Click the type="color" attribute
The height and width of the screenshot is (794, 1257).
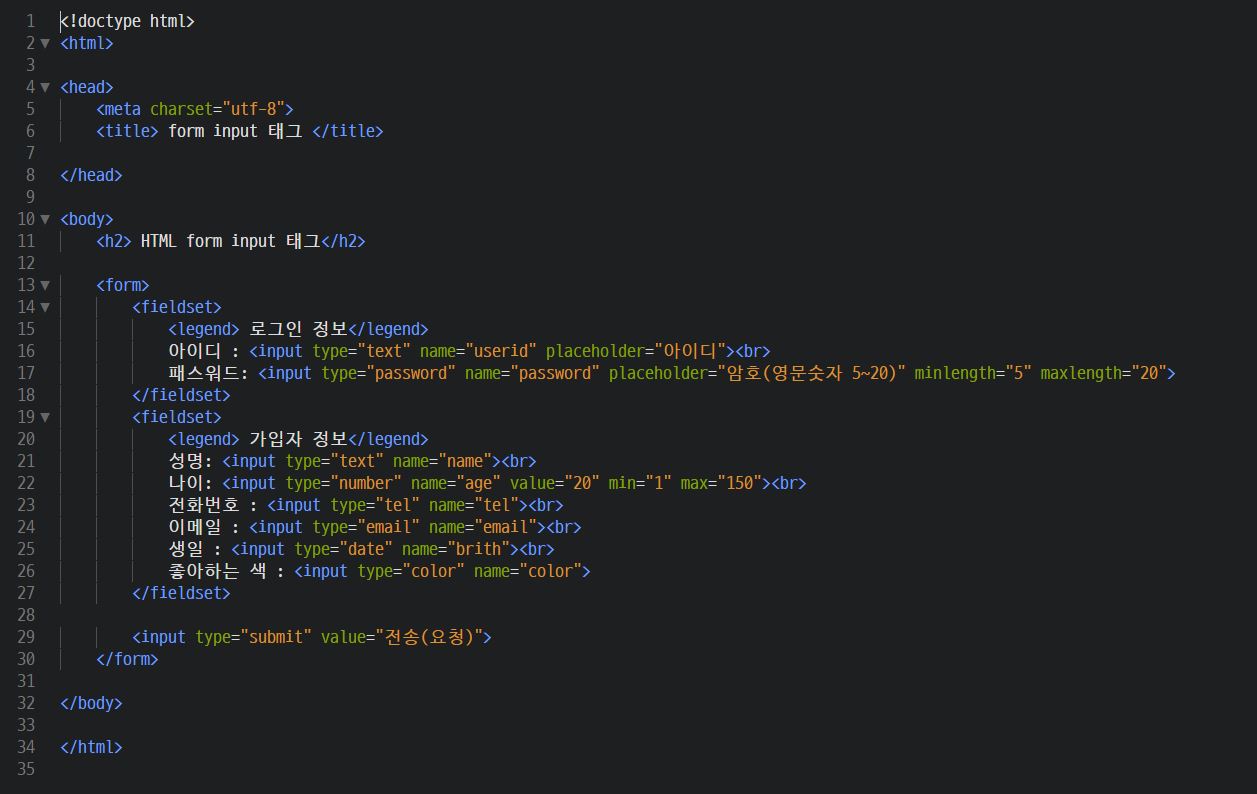click(x=411, y=571)
